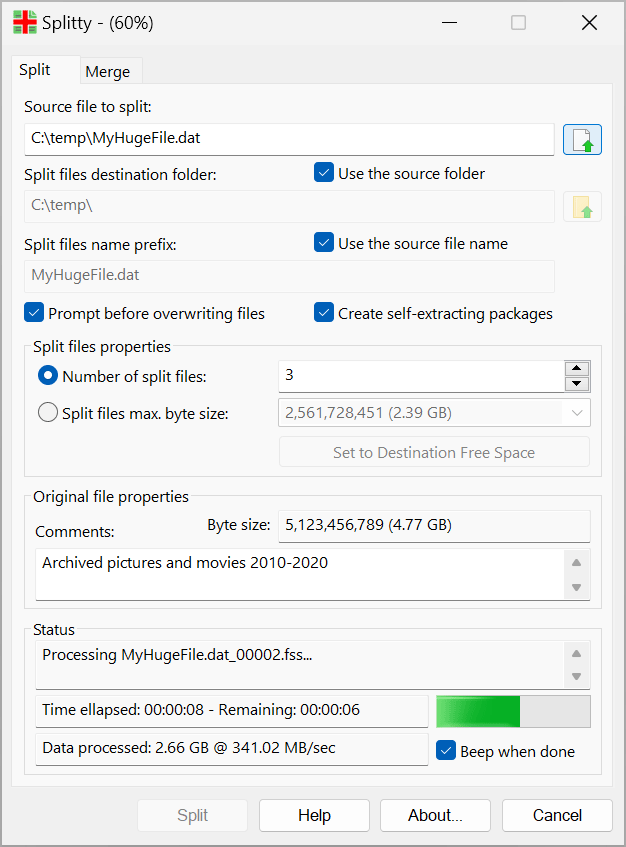Viewport: 626px width, 847px height.
Task: Click Comments box scroll down arrow
Action: (x=576, y=587)
